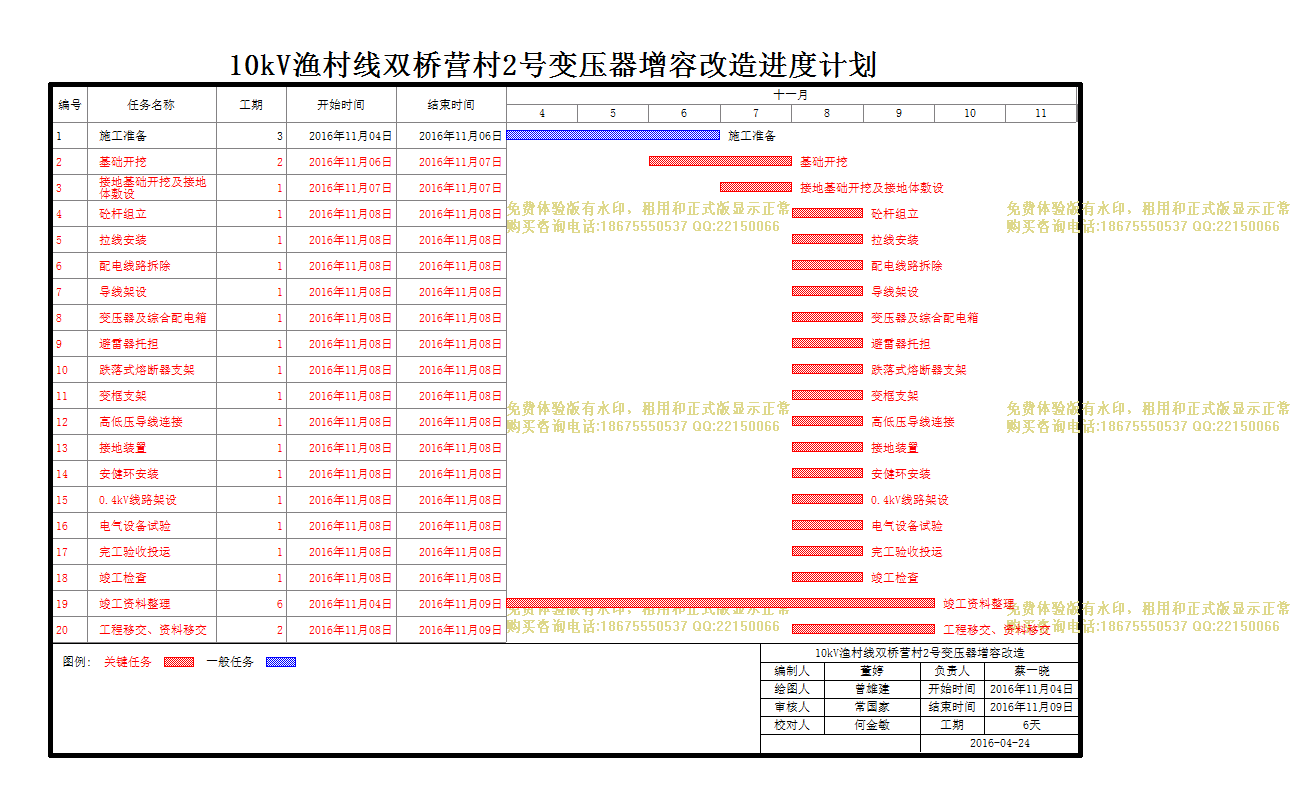Click 完工验收投运 in the task name column
Screen dimensions: 1290x804
135,552
